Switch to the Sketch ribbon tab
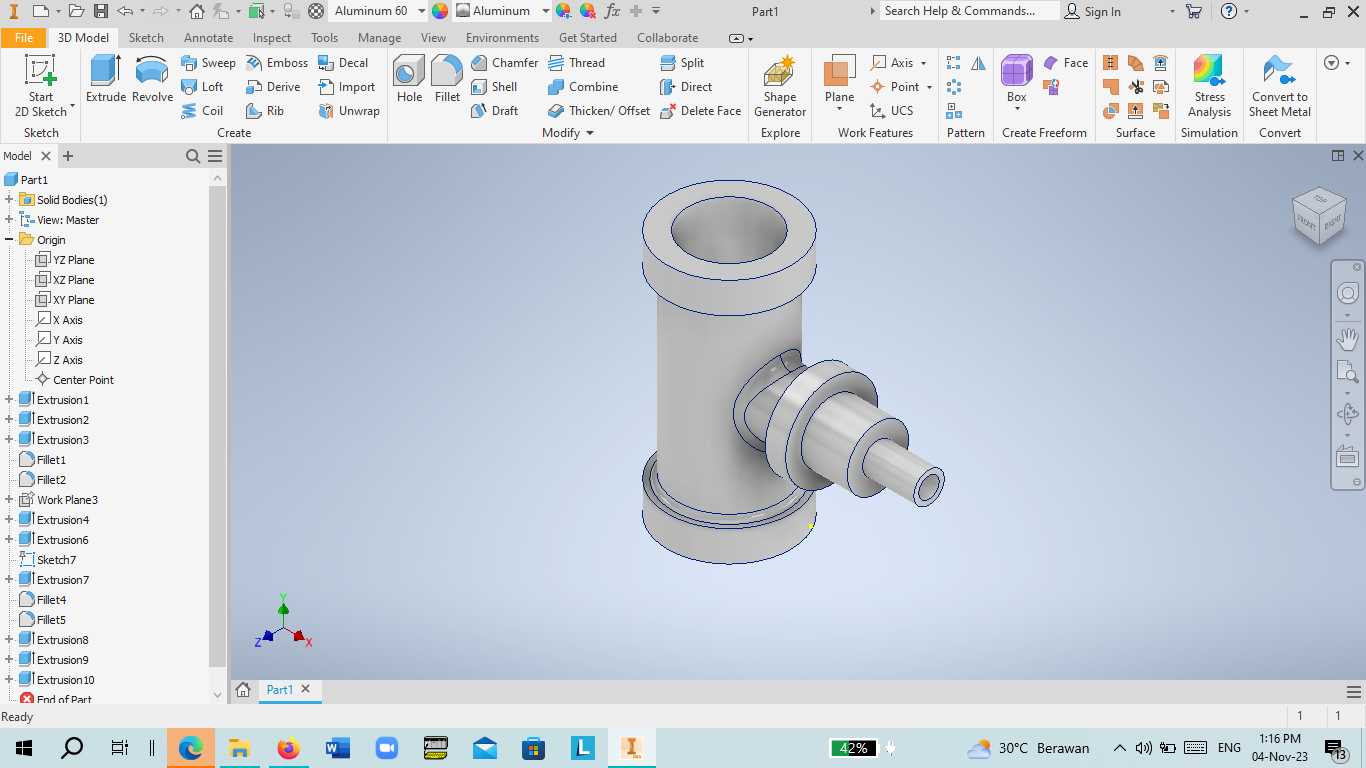 pos(146,38)
